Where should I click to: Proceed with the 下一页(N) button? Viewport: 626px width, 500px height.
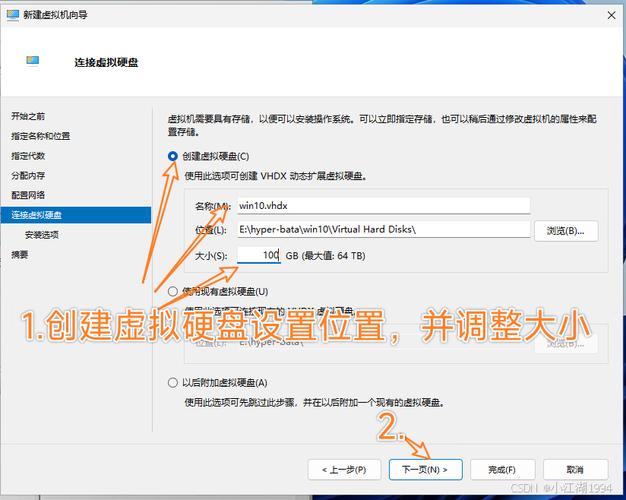click(x=425, y=470)
